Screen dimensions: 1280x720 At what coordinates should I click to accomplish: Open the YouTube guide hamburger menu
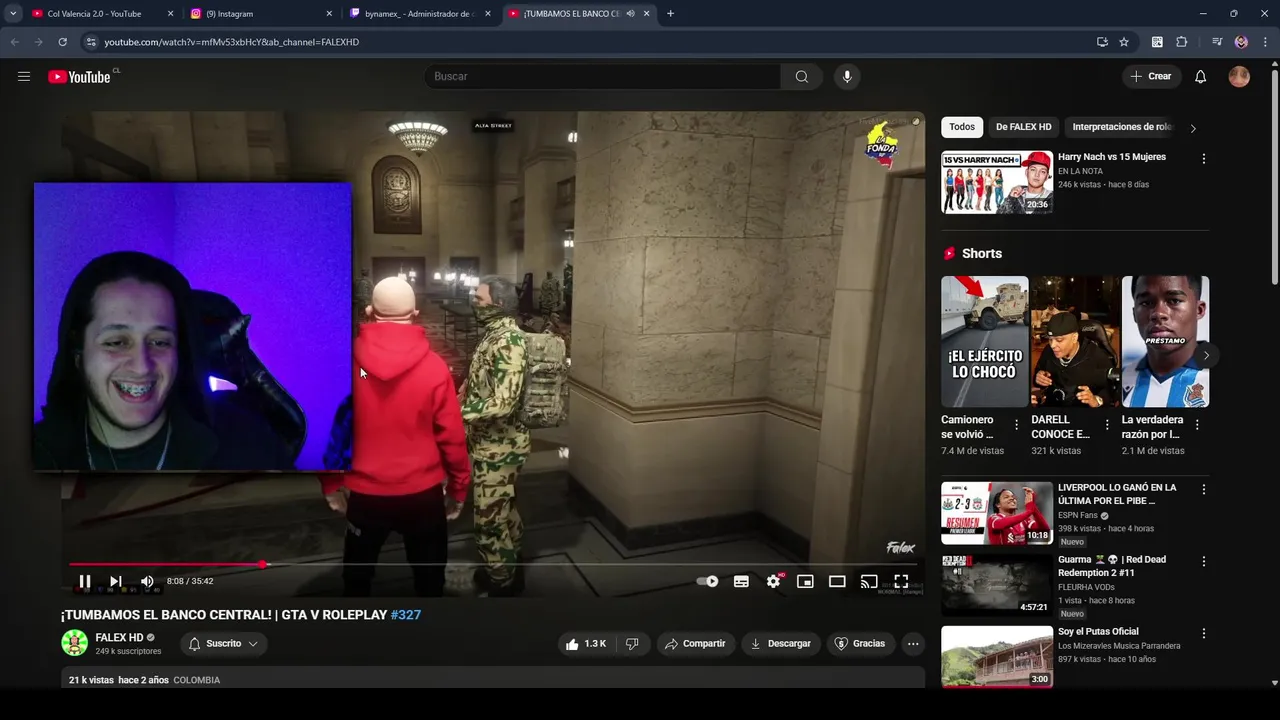[x=24, y=76]
